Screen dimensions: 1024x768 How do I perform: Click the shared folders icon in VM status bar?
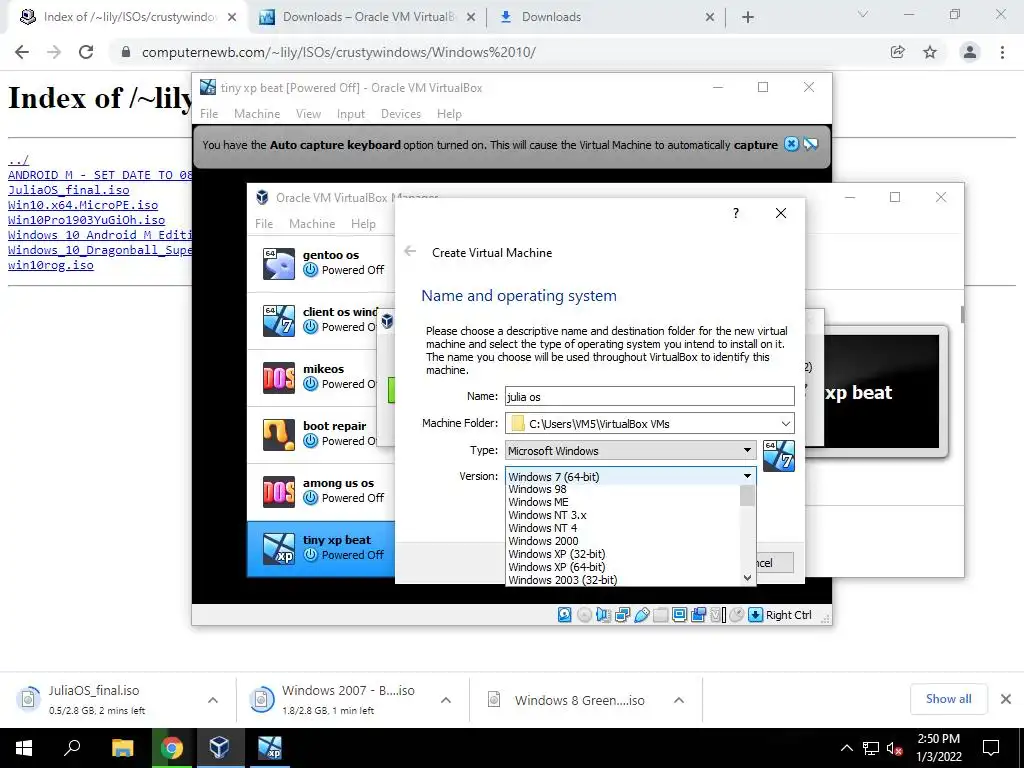click(x=660, y=615)
